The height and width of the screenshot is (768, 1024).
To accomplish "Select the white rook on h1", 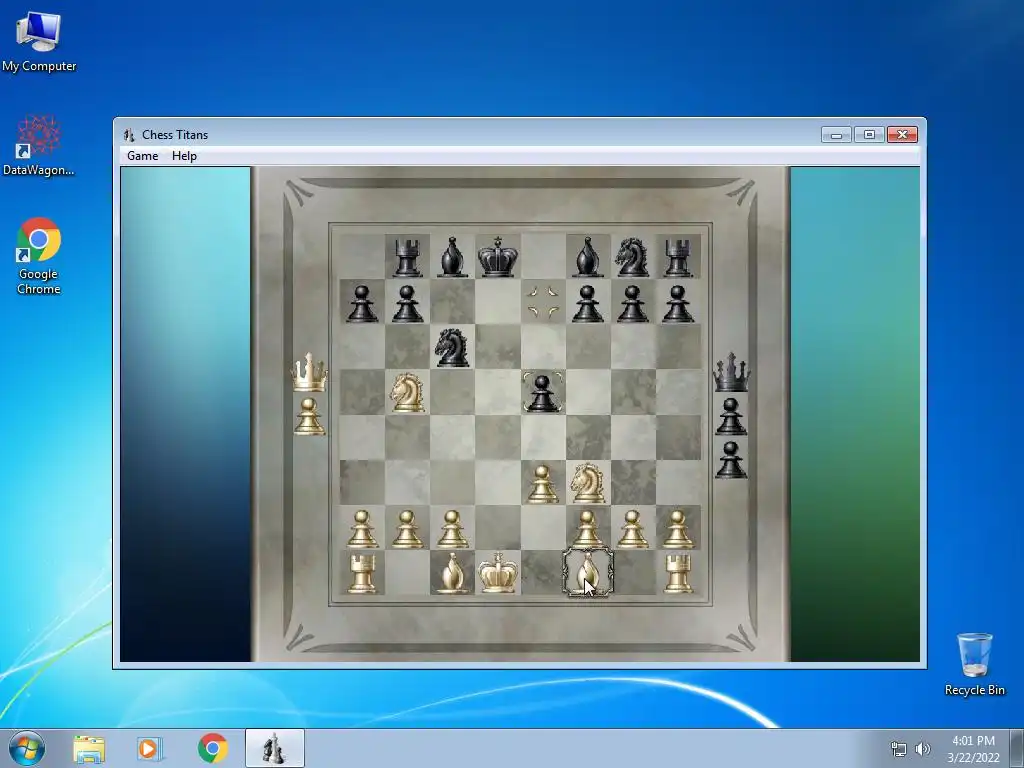I will pyautogui.click(x=678, y=572).
